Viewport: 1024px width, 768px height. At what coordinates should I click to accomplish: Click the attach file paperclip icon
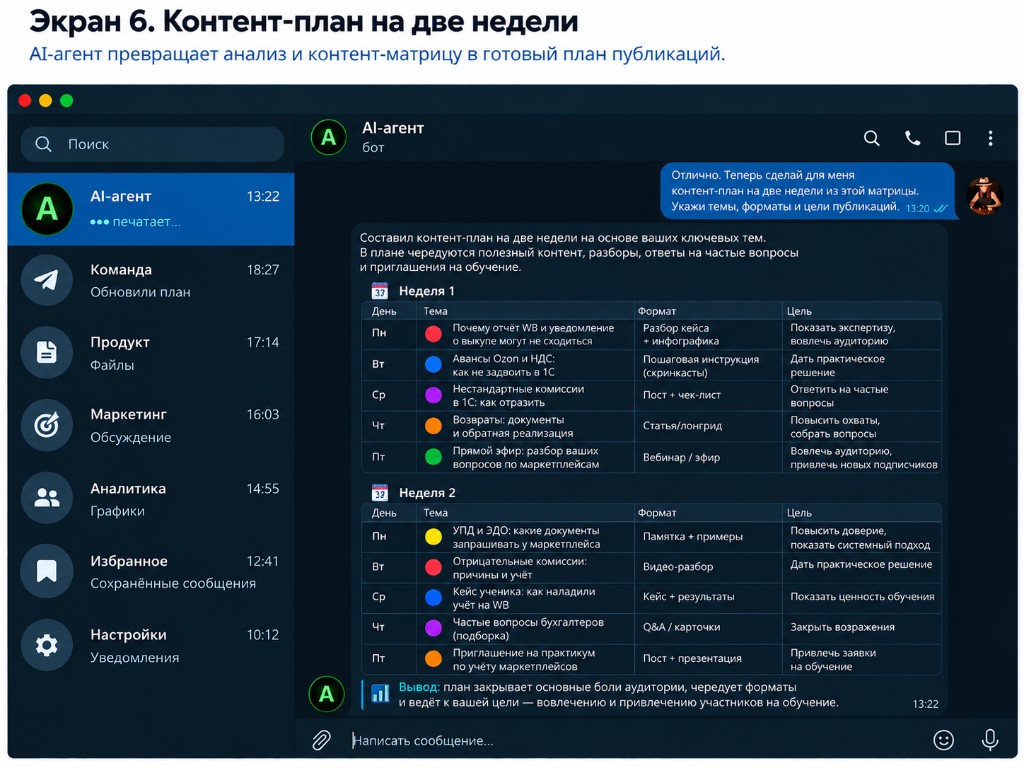click(321, 740)
